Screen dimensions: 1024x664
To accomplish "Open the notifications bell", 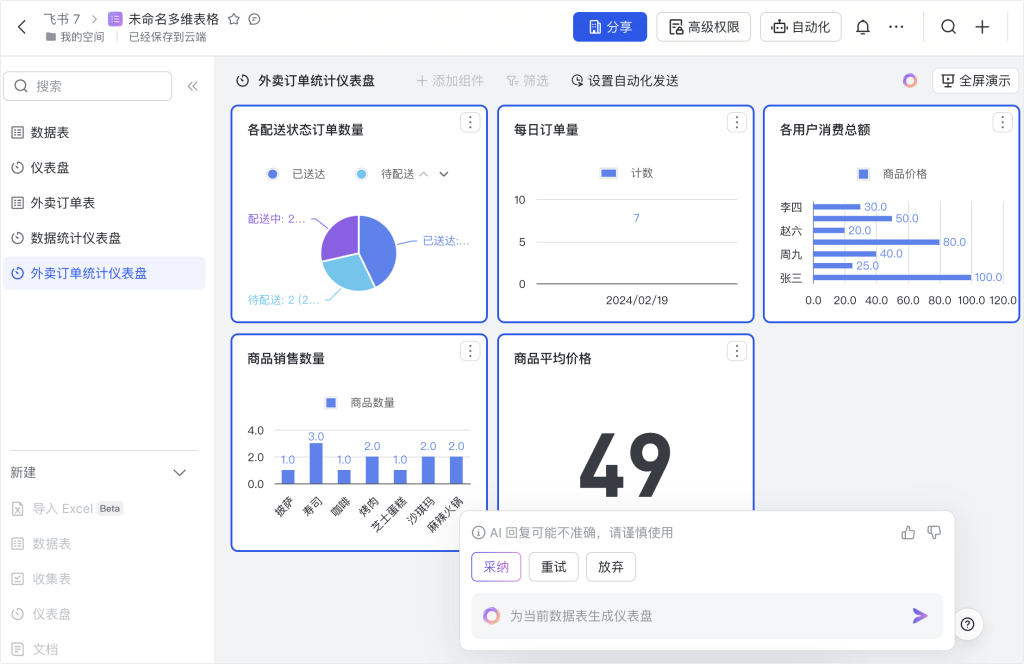I will [x=863, y=27].
